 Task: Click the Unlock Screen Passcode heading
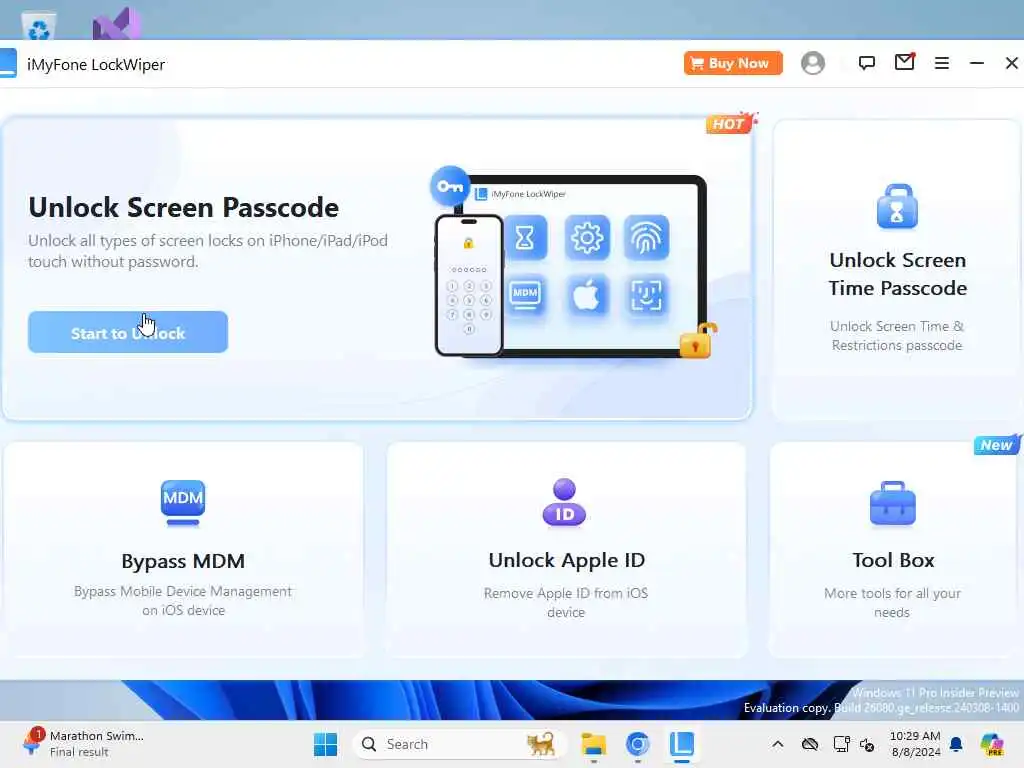[184, 208]
